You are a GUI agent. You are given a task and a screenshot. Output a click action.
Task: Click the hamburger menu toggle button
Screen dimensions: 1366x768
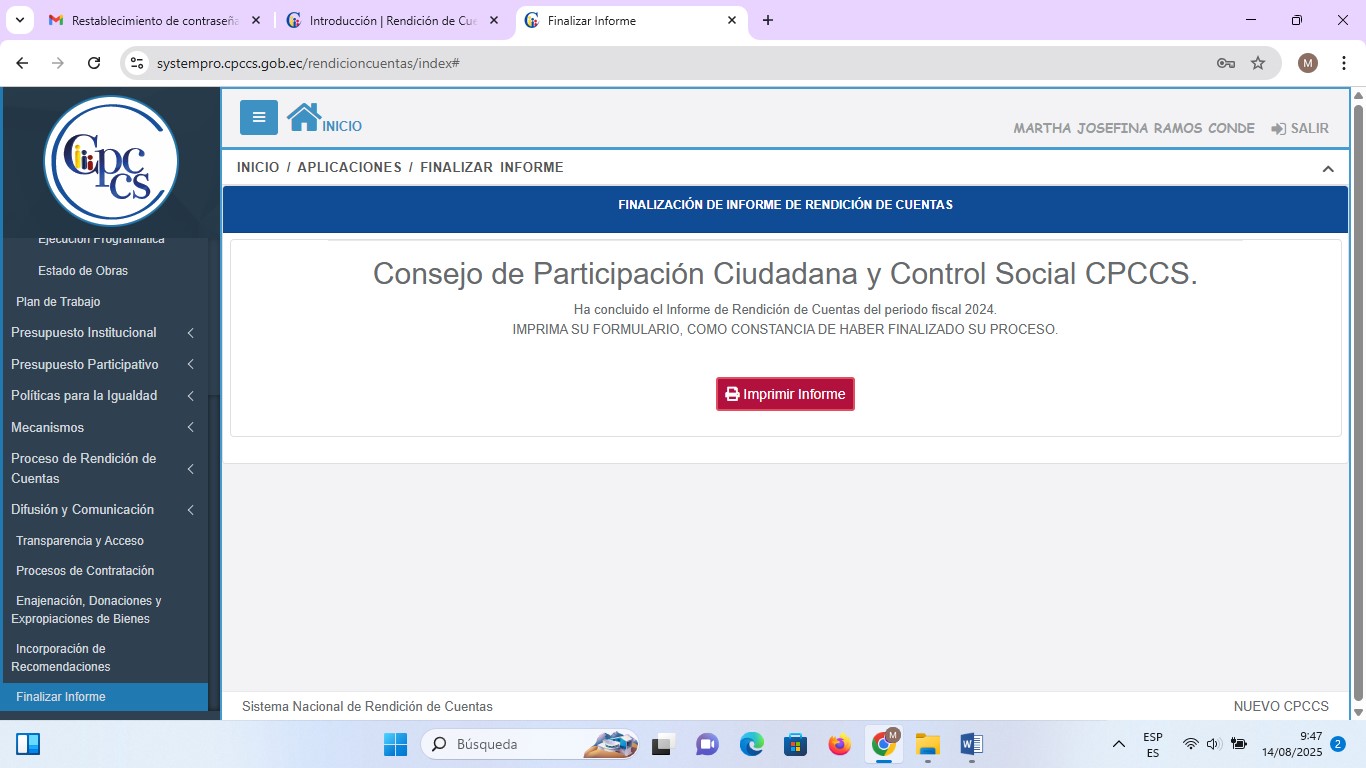[x=259, y=118]
